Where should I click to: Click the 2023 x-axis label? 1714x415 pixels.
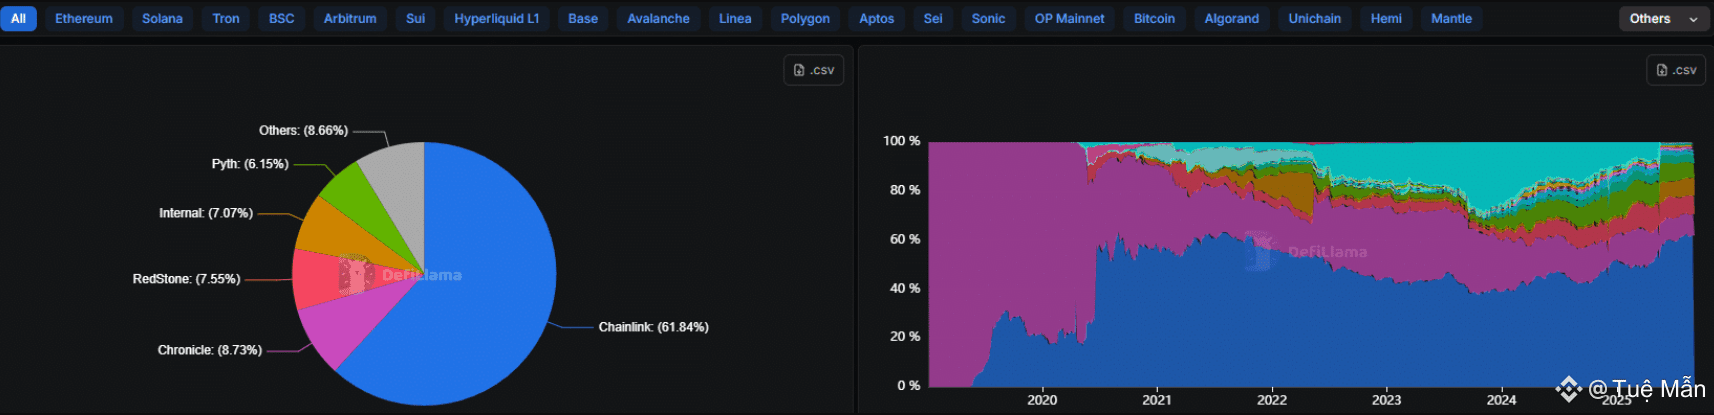click(1386, 400)
